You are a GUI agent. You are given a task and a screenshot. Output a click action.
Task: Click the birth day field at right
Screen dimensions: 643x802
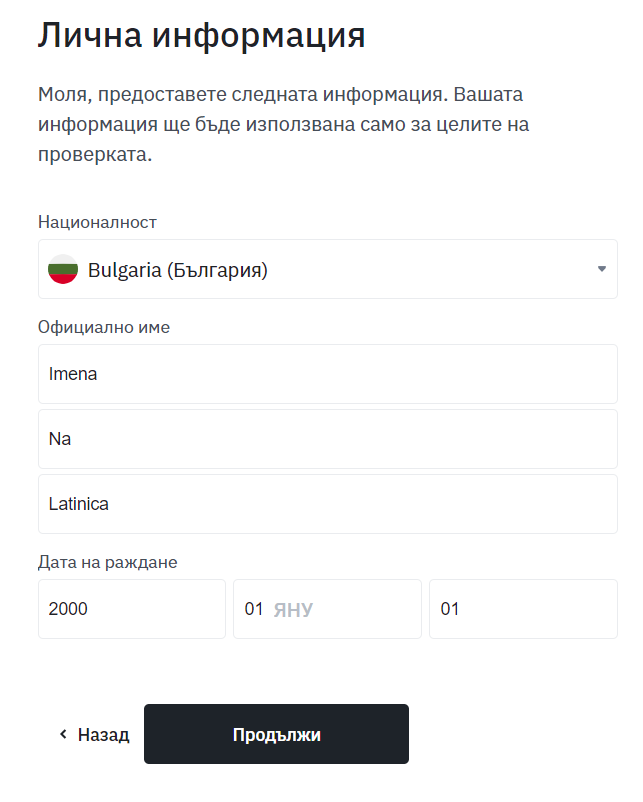(523, 609)
